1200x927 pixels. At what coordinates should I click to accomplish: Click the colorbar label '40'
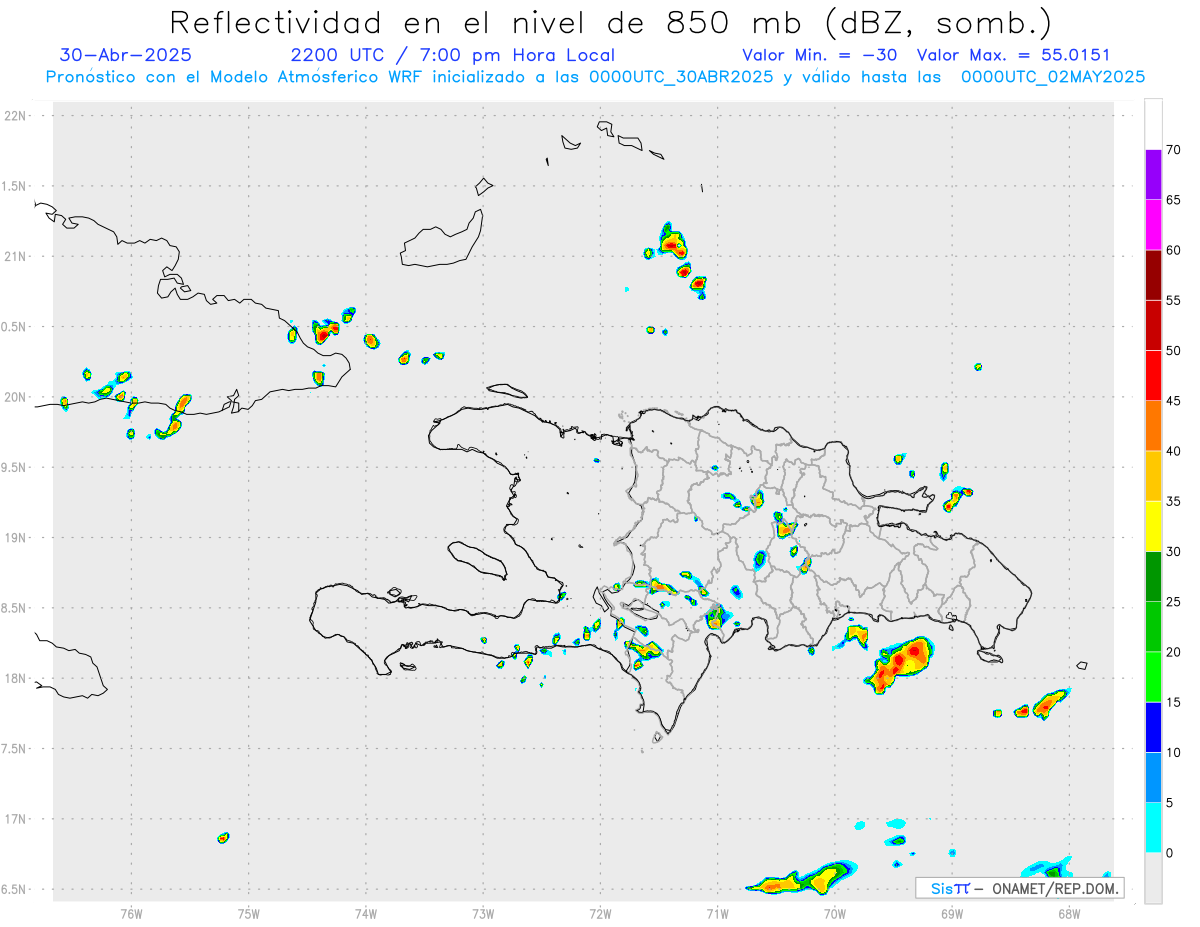(x=1173, y=451)
